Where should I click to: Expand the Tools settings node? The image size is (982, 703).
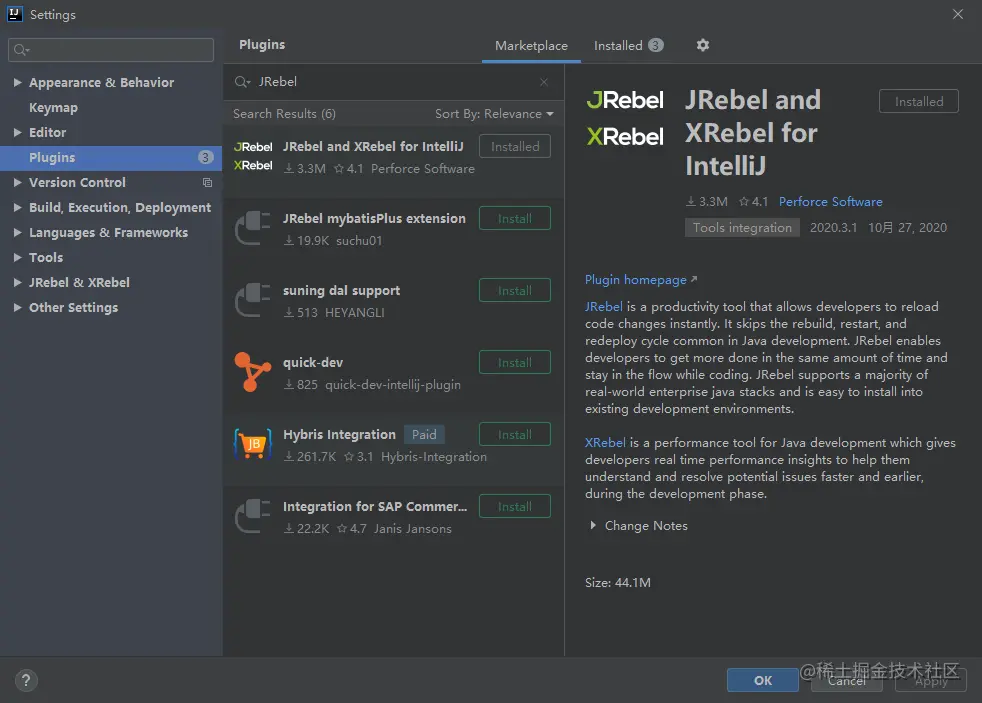tap(18, 257)
